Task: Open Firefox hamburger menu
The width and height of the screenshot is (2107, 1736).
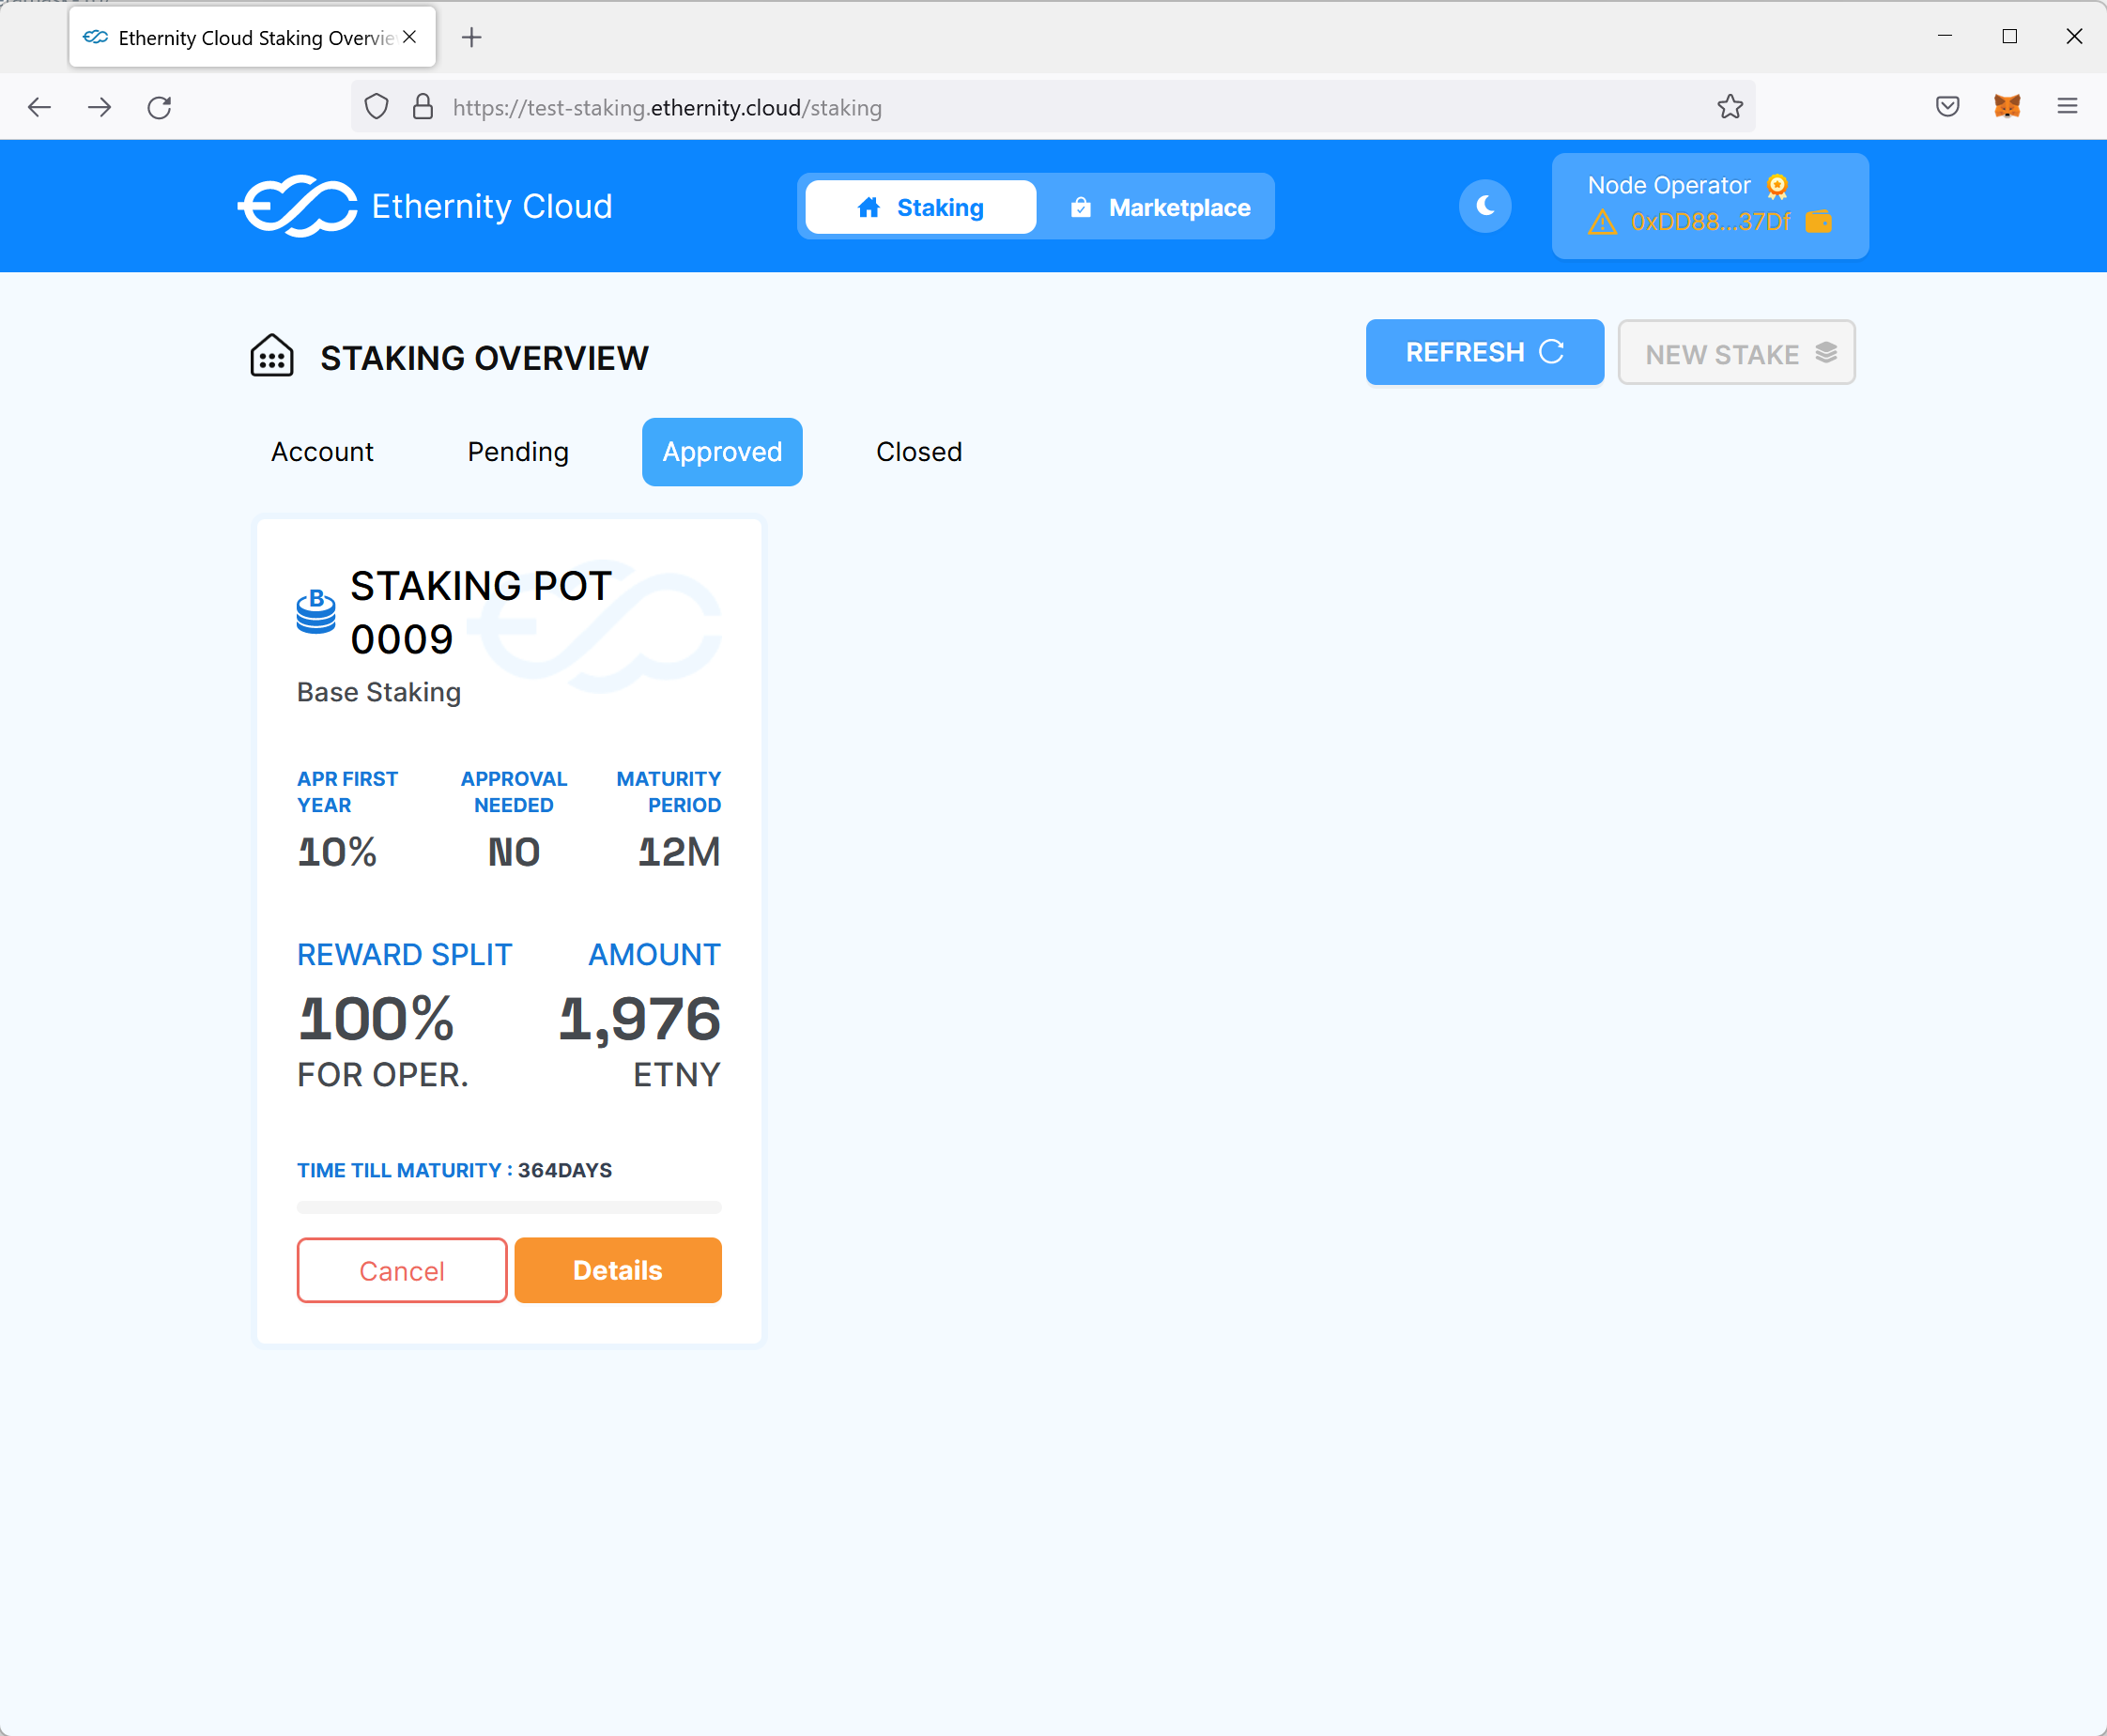Action: click(x=2067, y=106)
